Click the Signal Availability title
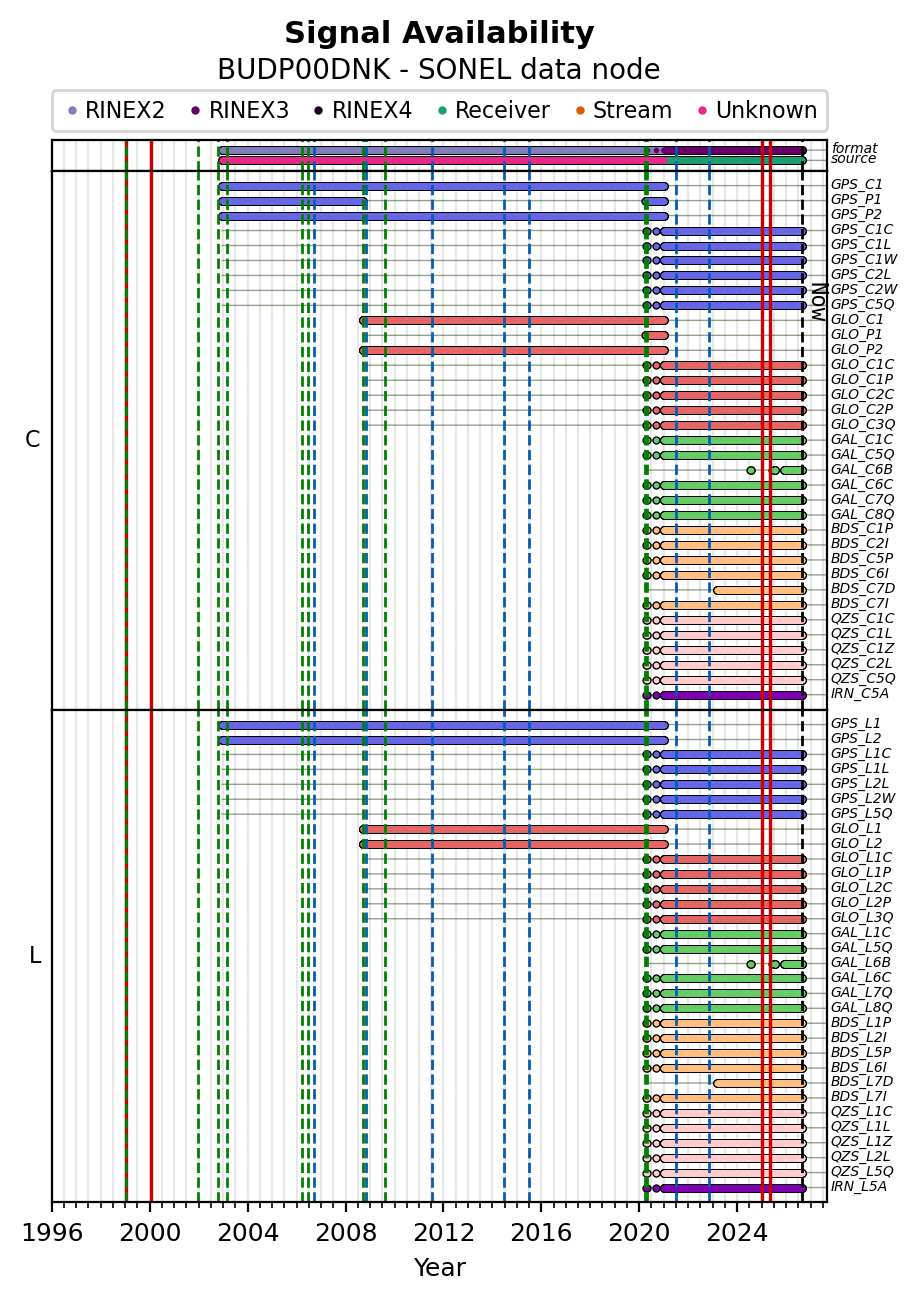This screenshot has width=918, height=1301. click(x=439, y=34)
